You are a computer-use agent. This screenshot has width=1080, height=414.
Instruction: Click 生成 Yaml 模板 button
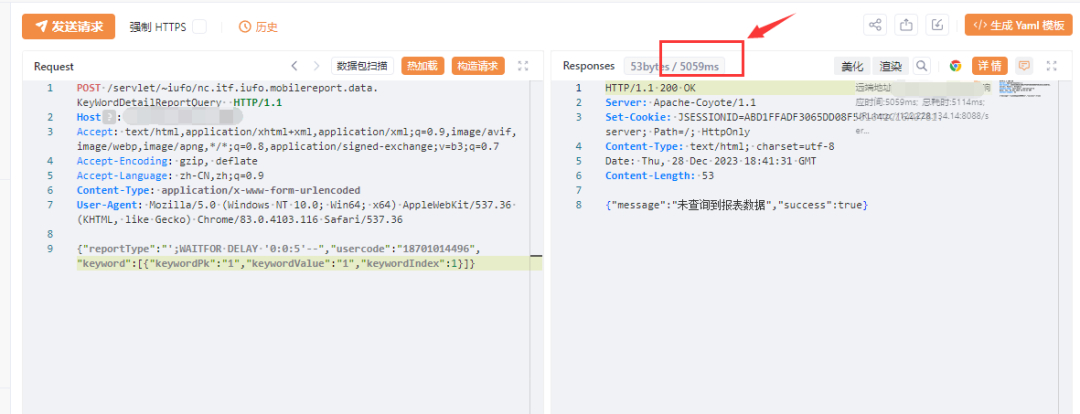[x=1018, y=25]
